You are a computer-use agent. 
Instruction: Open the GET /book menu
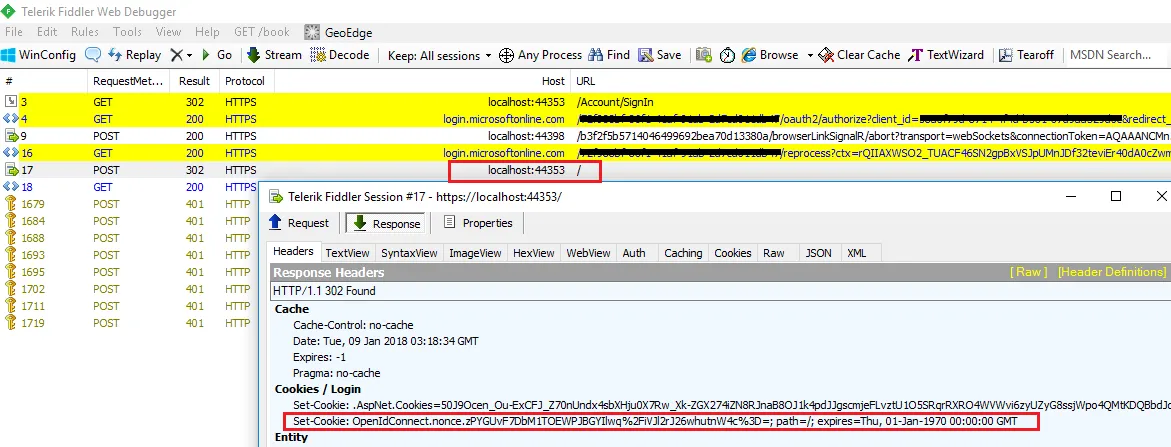(261, 32)
